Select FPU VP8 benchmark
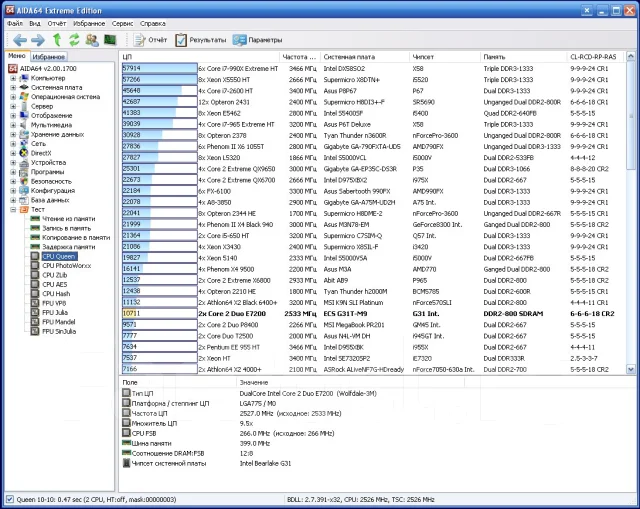 point(54,303)
